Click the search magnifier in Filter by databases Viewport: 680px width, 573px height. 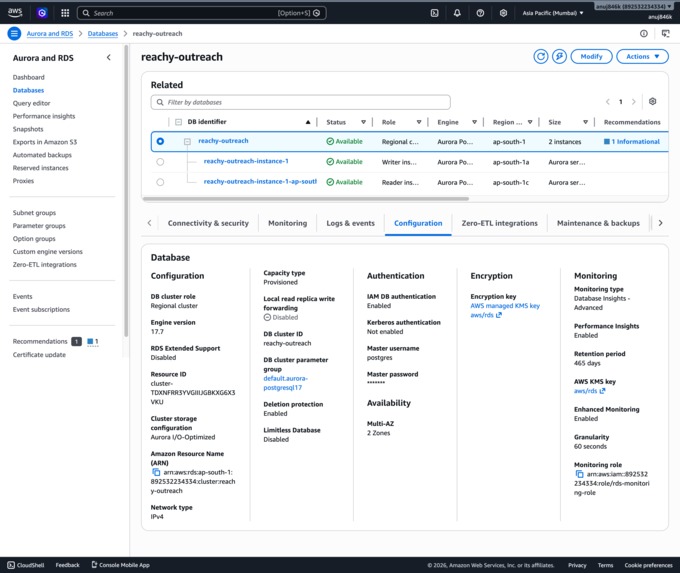pos(160,102)
